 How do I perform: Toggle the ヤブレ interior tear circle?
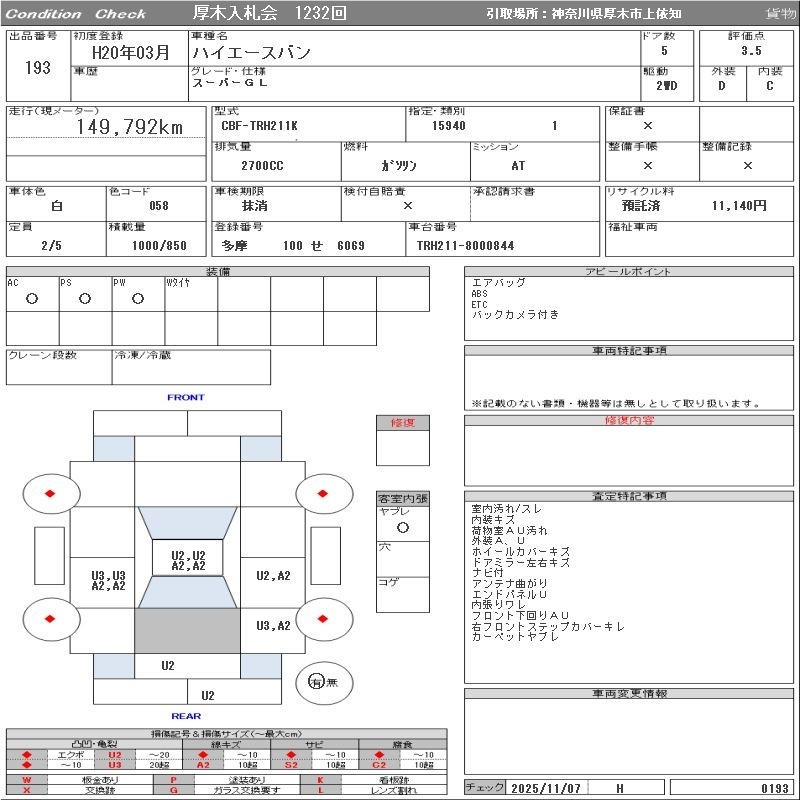click(x=402, y=526)
